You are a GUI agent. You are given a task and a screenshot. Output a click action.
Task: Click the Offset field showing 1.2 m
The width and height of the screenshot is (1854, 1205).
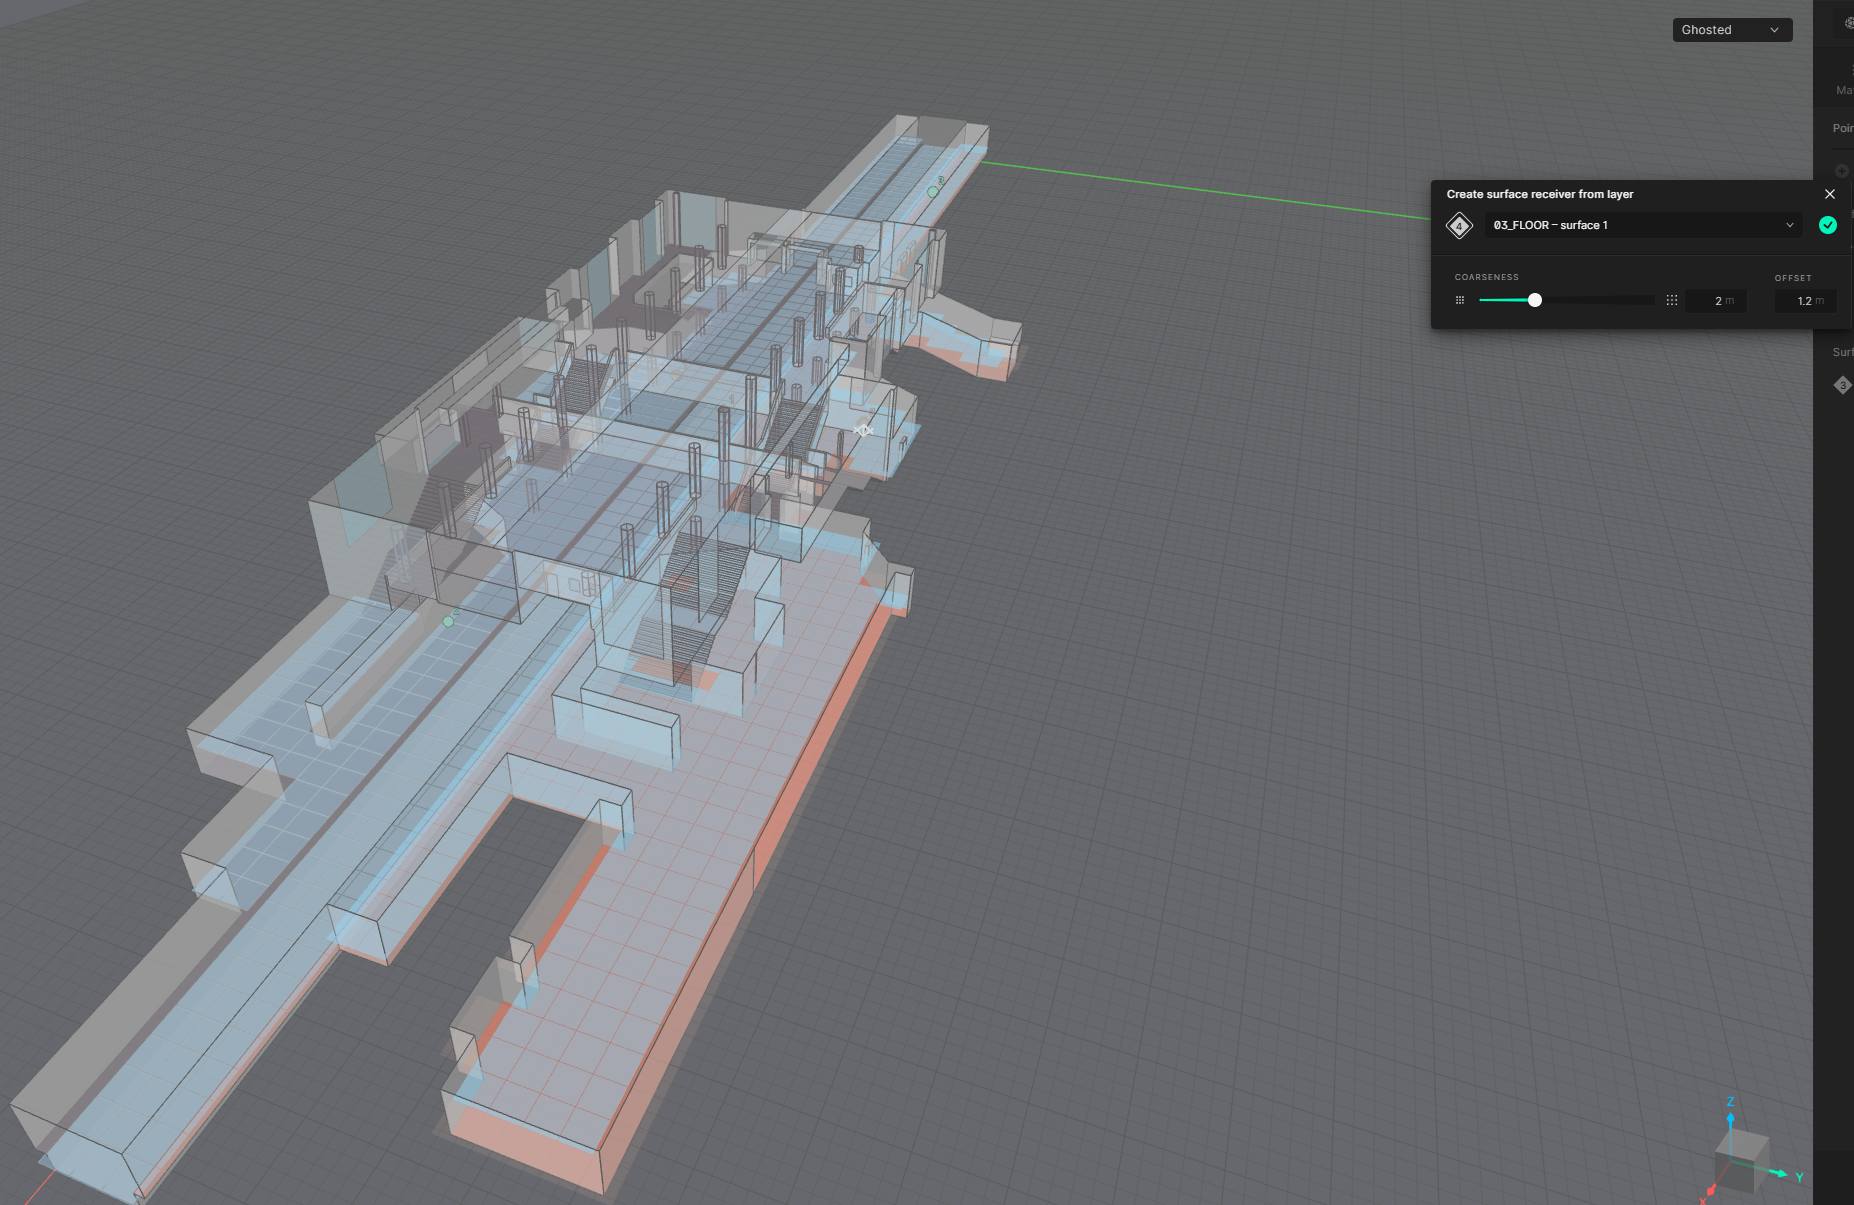point(1804,301)
